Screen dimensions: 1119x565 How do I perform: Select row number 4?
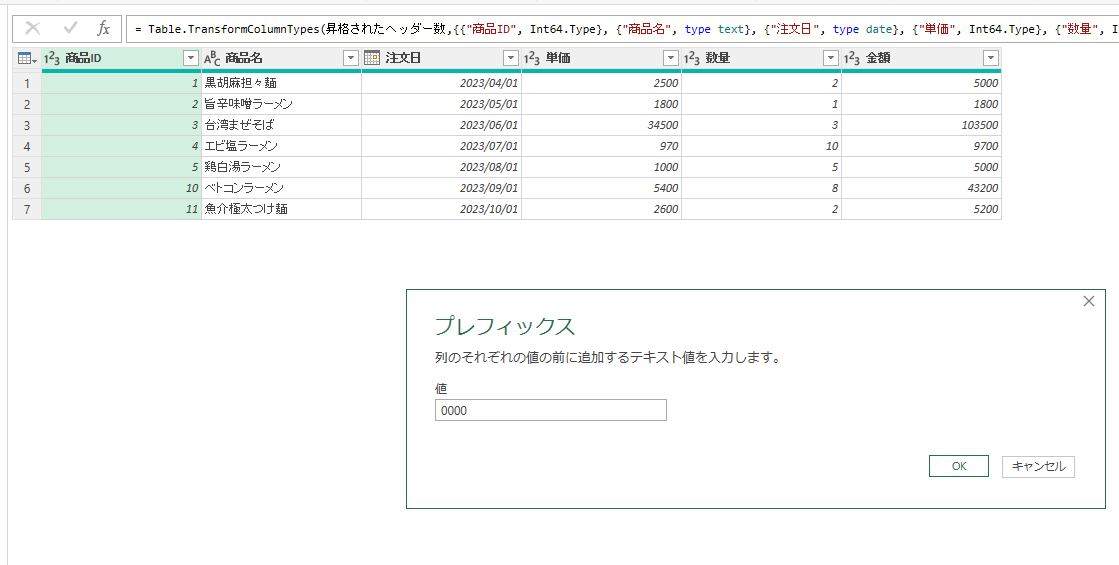click(x=27, y=146)
